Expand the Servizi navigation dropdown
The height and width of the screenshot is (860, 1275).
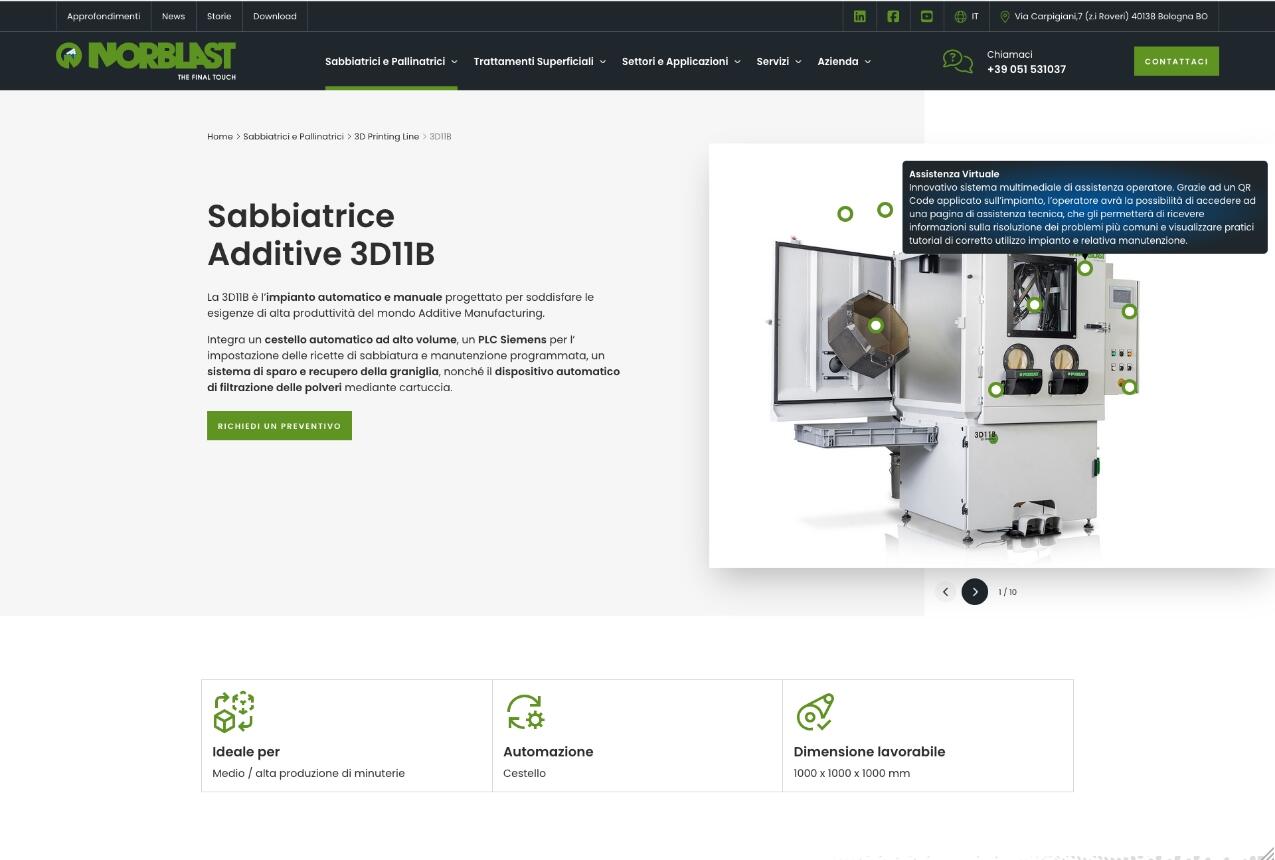pos(773,61)
